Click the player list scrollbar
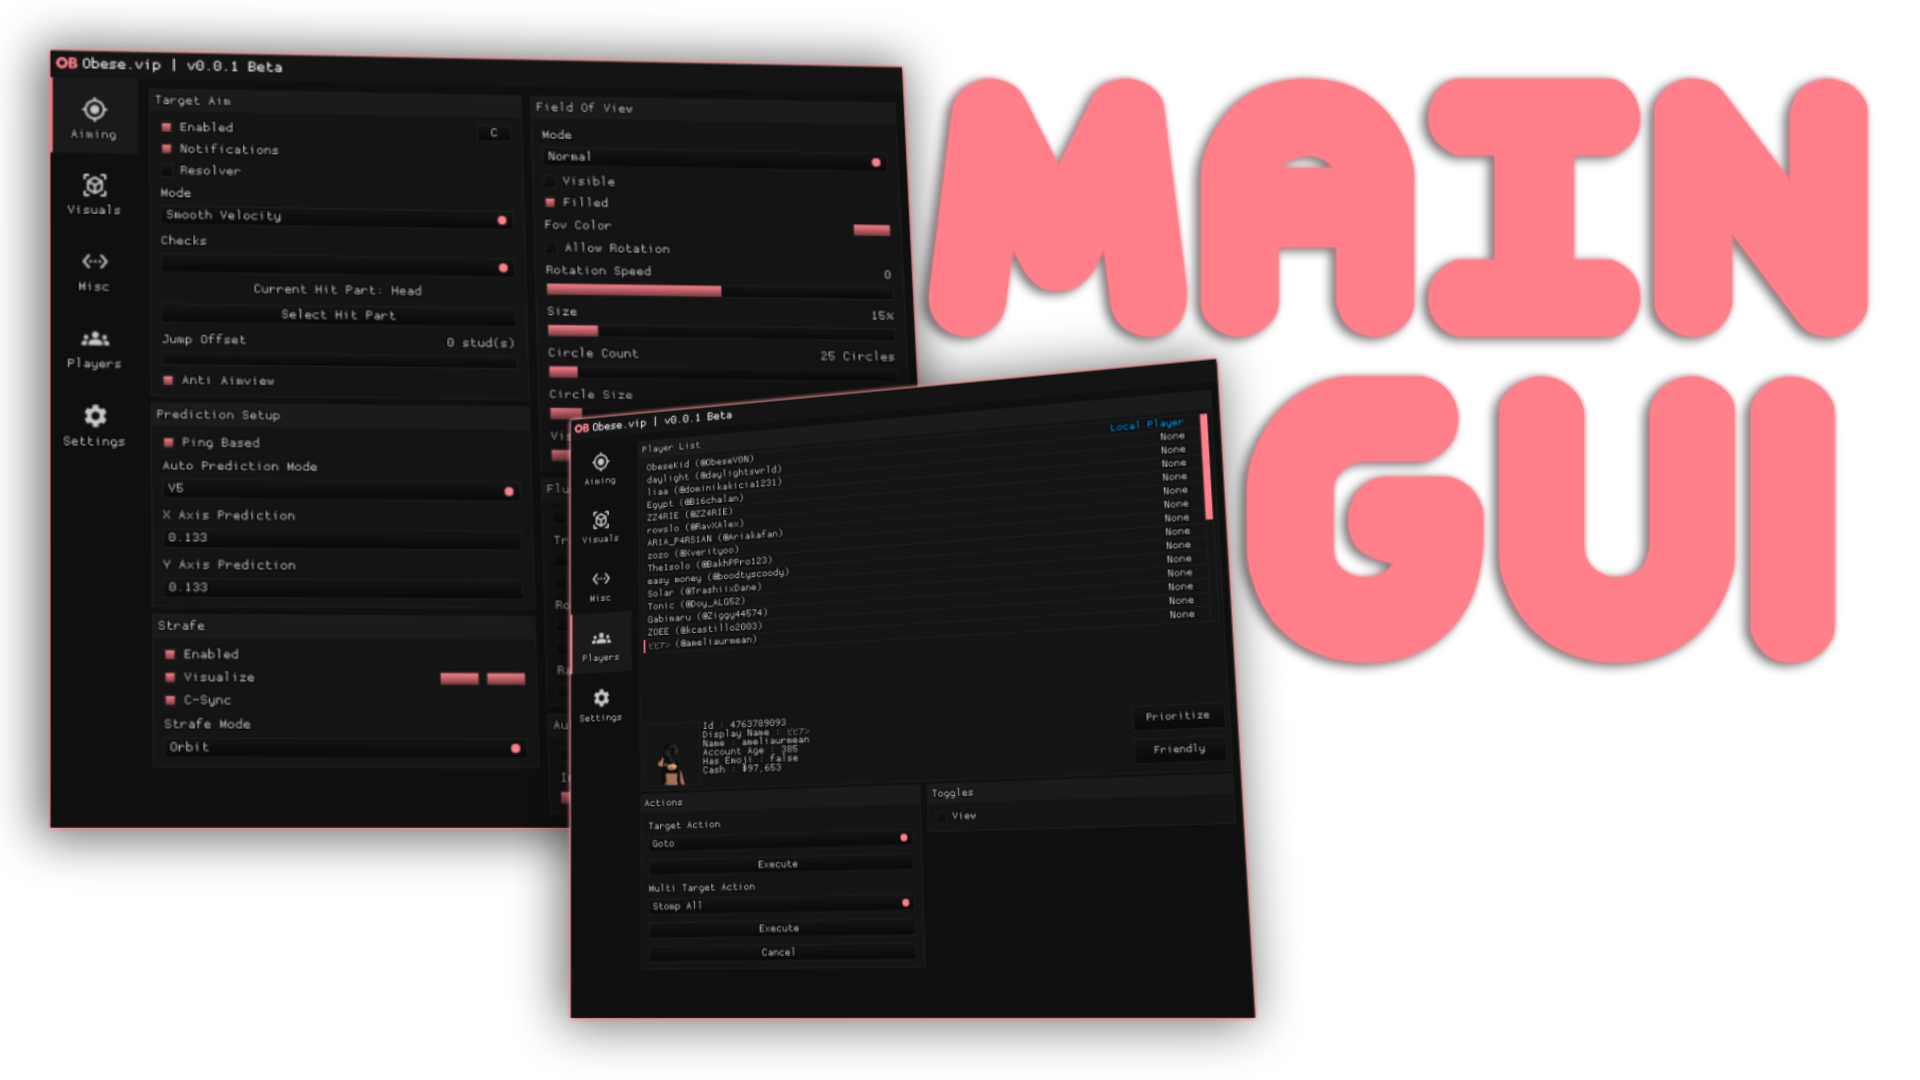1920x1080 pixels. tap(1207, 468)
